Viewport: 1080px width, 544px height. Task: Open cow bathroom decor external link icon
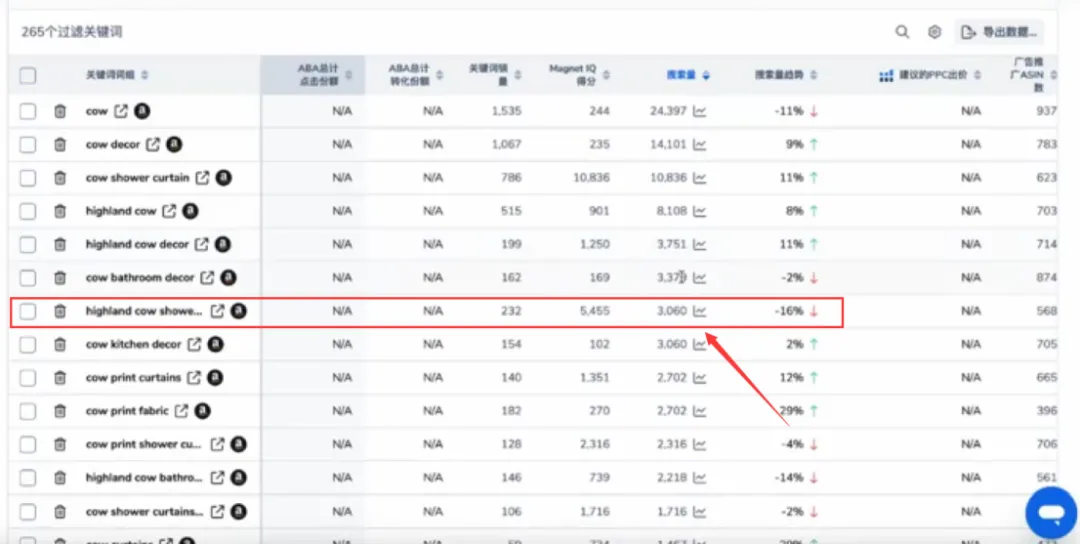[x=207, y=278]
